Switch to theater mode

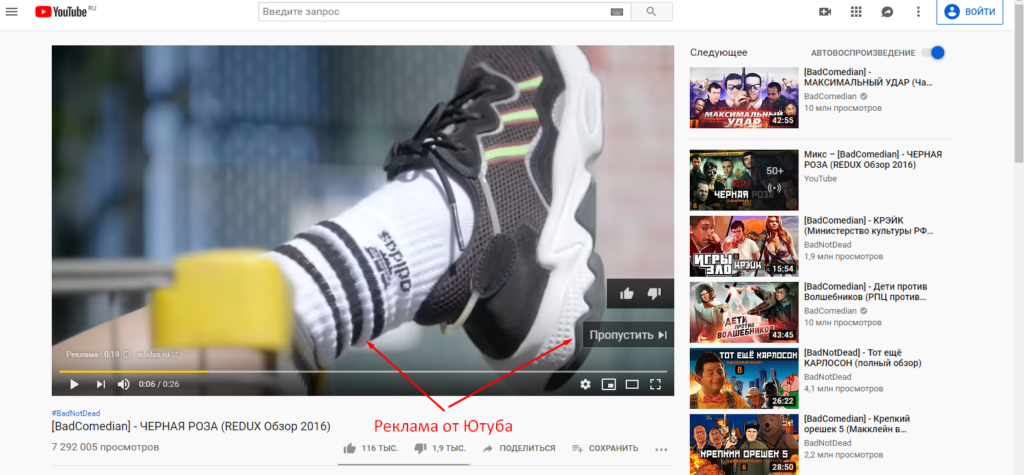[632, 384]
